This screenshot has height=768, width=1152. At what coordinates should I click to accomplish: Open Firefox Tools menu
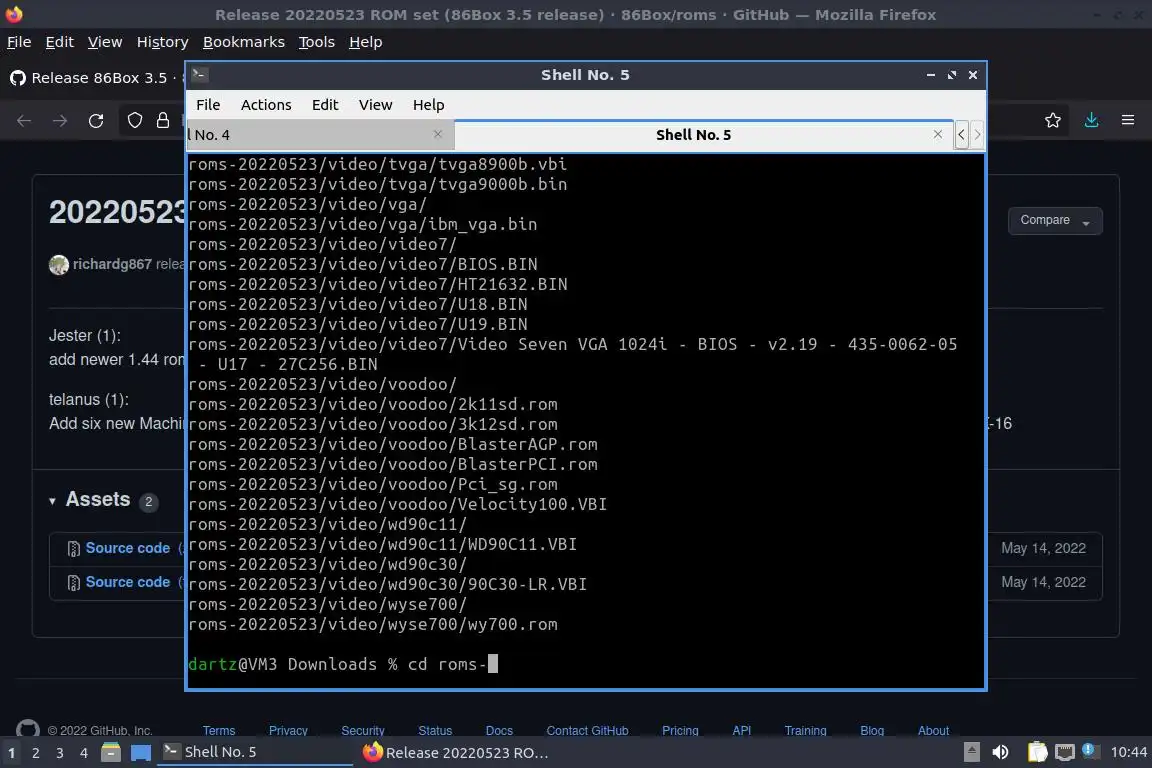(317, 42)
